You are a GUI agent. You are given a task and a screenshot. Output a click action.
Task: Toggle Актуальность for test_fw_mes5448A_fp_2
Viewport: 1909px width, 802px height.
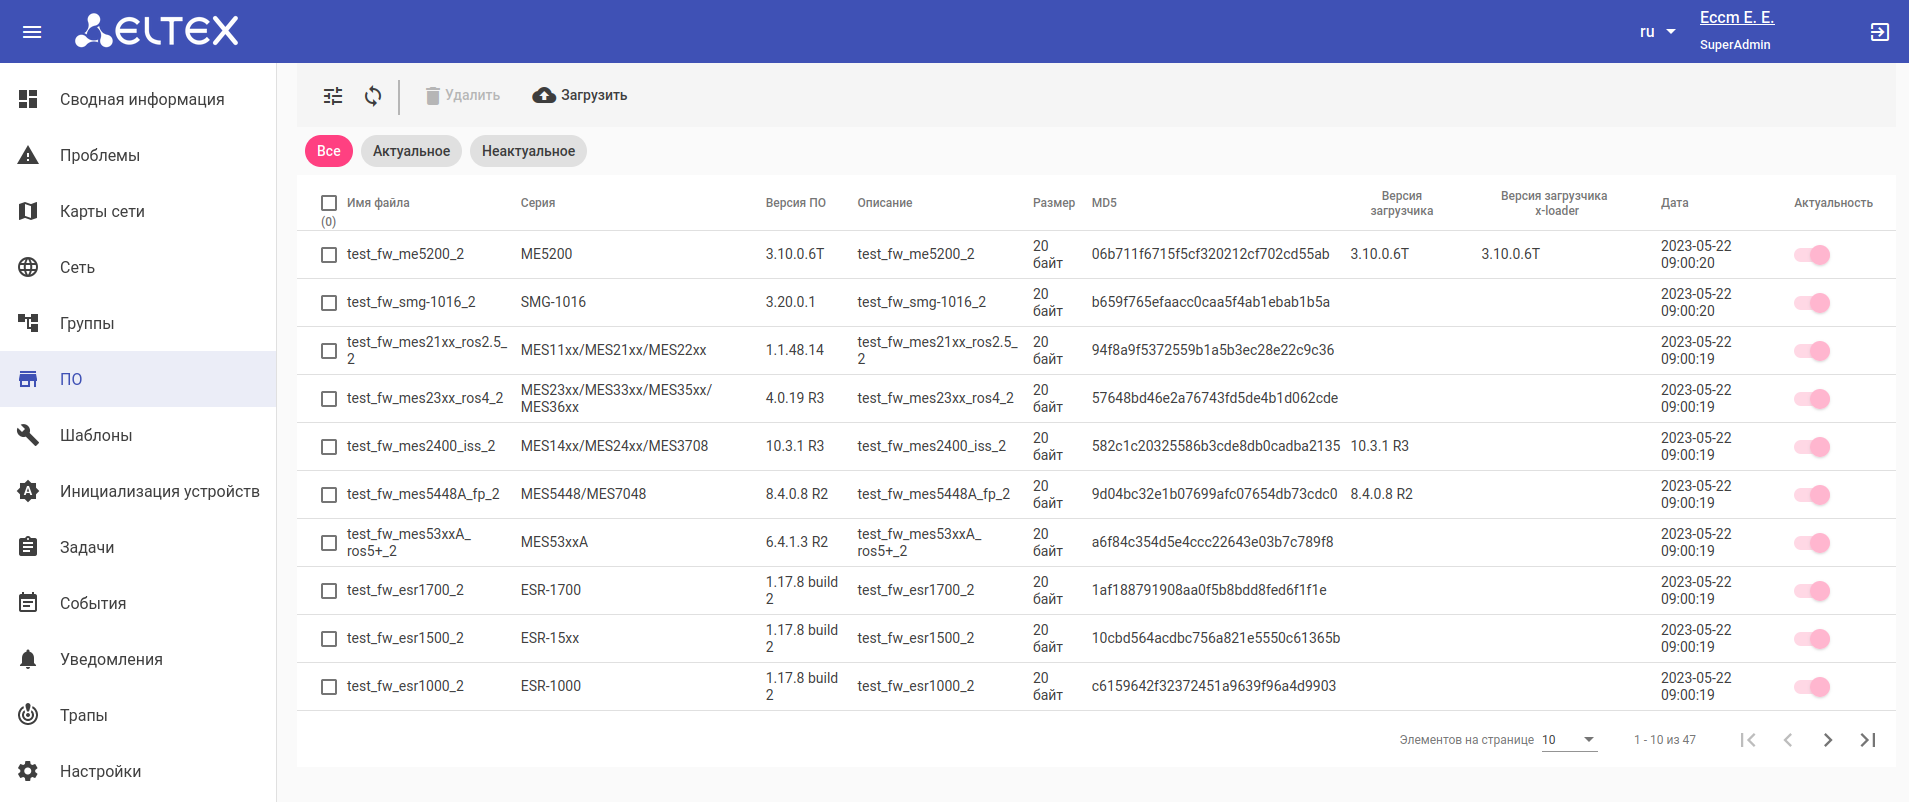tap(1812, 495)
